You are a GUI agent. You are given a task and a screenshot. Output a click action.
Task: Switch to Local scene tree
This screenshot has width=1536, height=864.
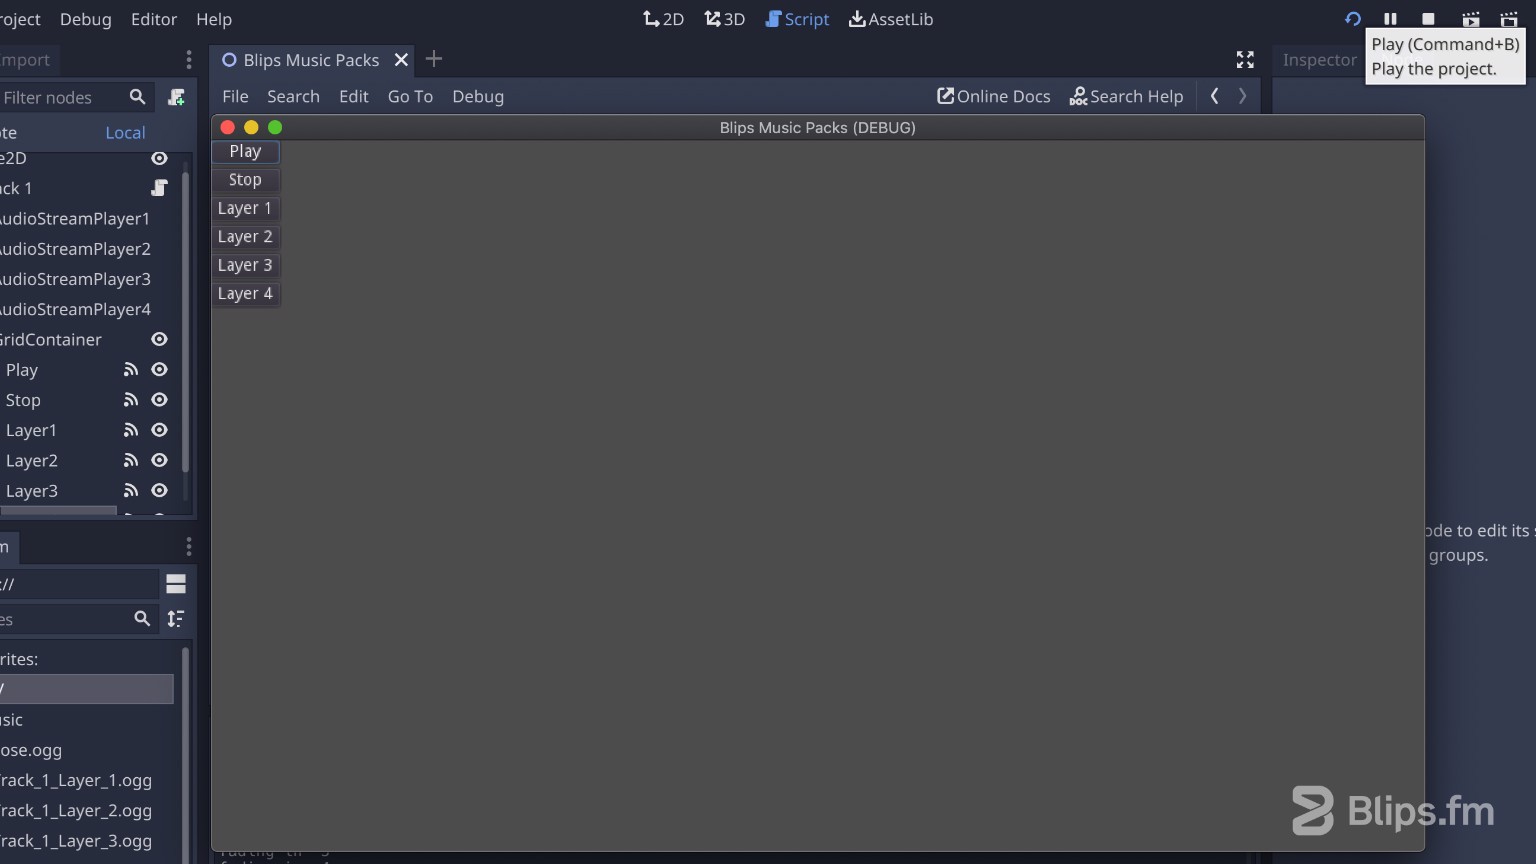click(125, 132)
